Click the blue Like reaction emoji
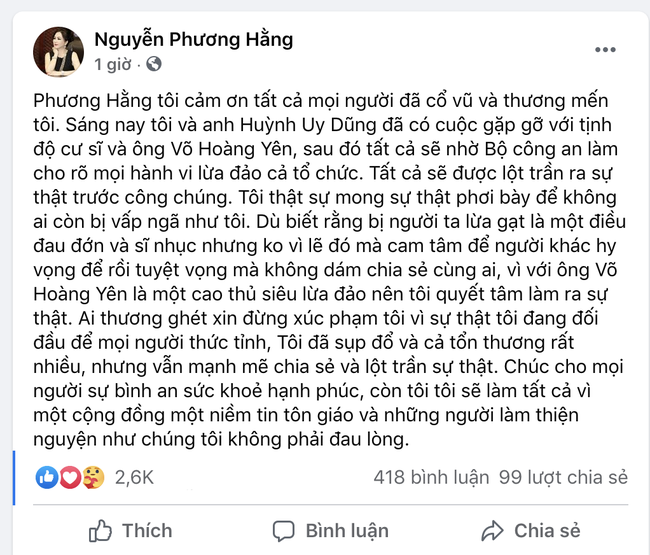The height and width of the screenshot is (555, 650). point(47,478)
